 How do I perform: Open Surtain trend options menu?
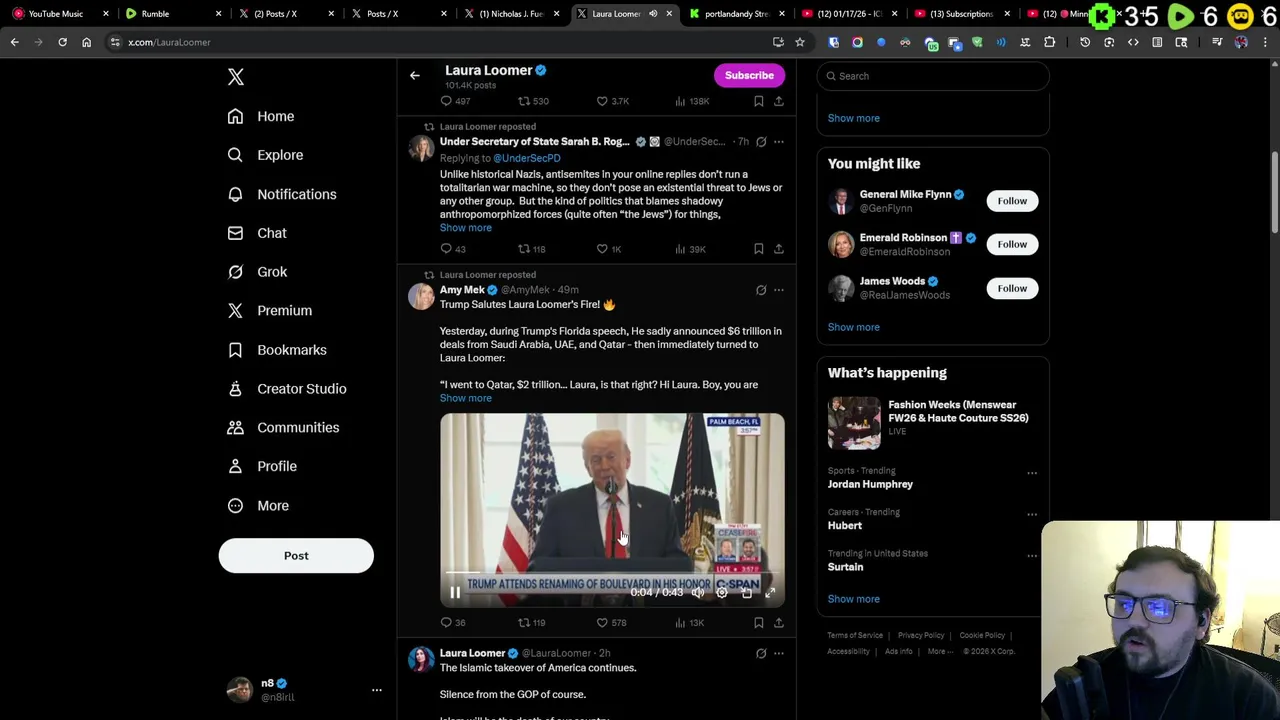[1032, 556]
